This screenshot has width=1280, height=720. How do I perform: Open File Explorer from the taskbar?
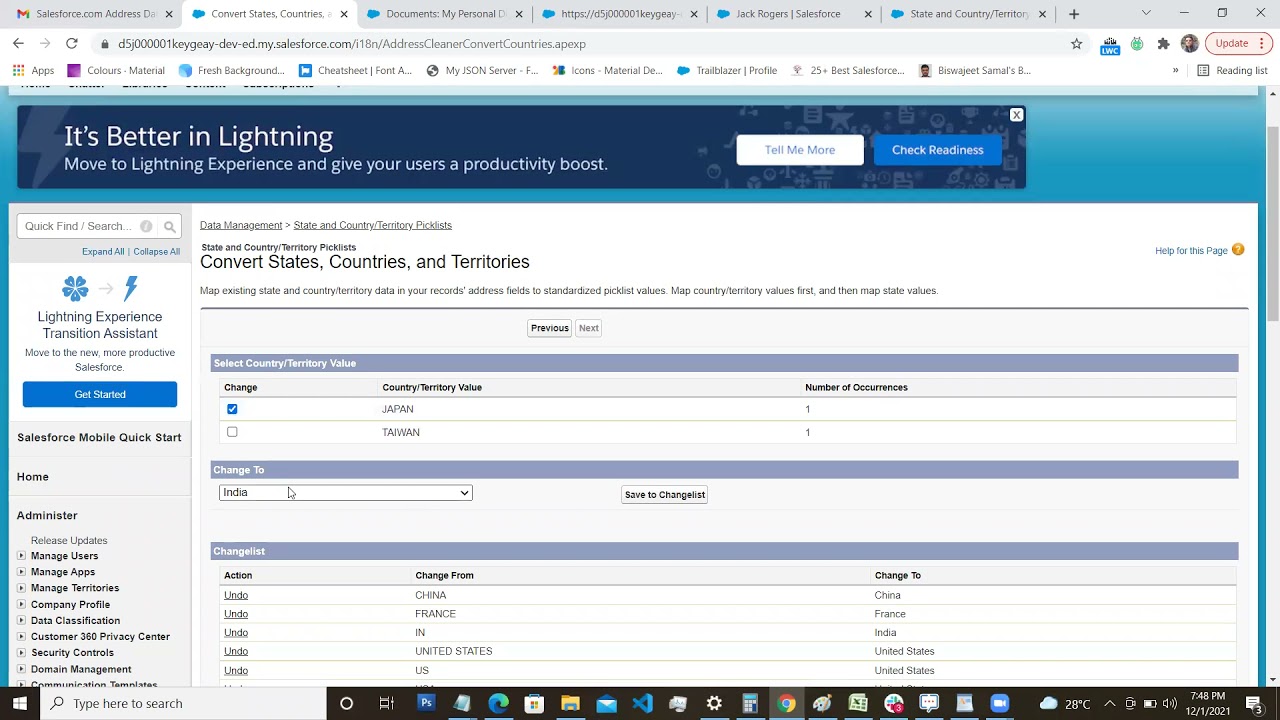[570, 703]
